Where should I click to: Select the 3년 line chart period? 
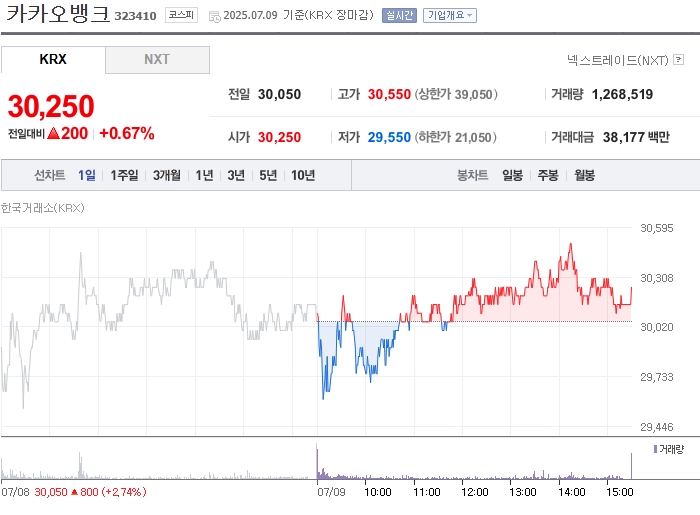(x=236, y=175)
